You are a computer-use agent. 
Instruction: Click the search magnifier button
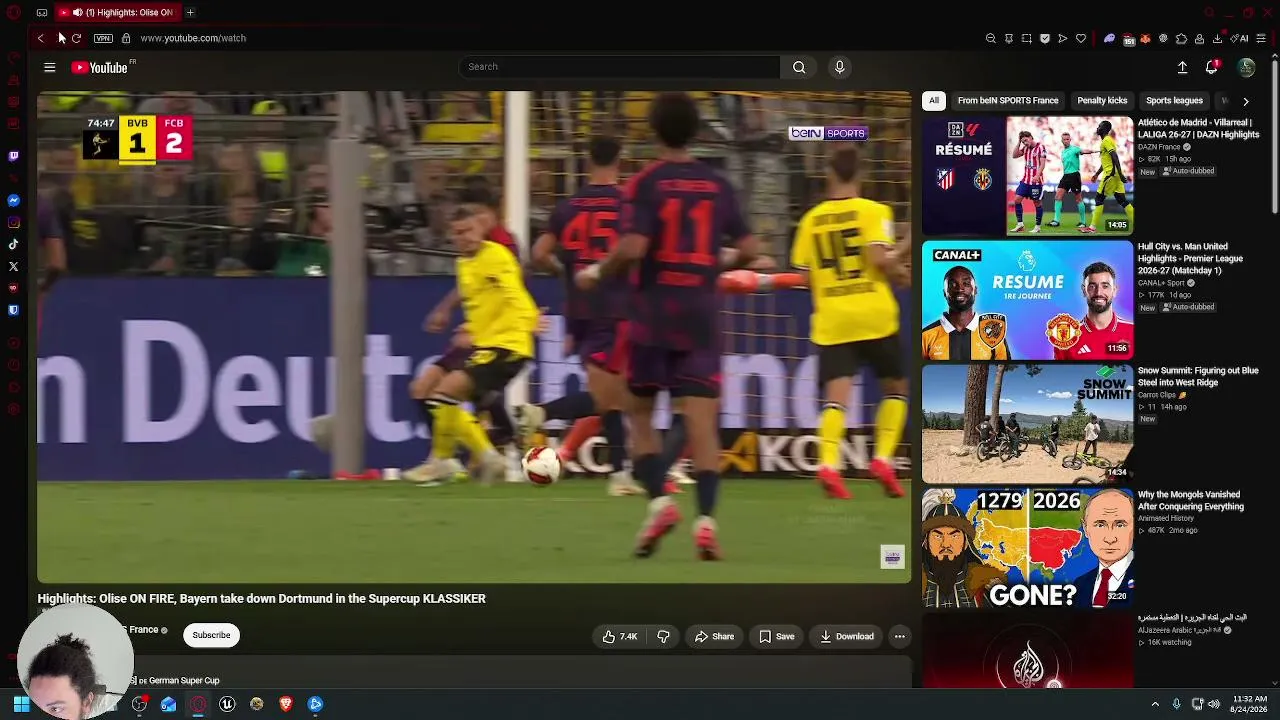tap(799, 67)
